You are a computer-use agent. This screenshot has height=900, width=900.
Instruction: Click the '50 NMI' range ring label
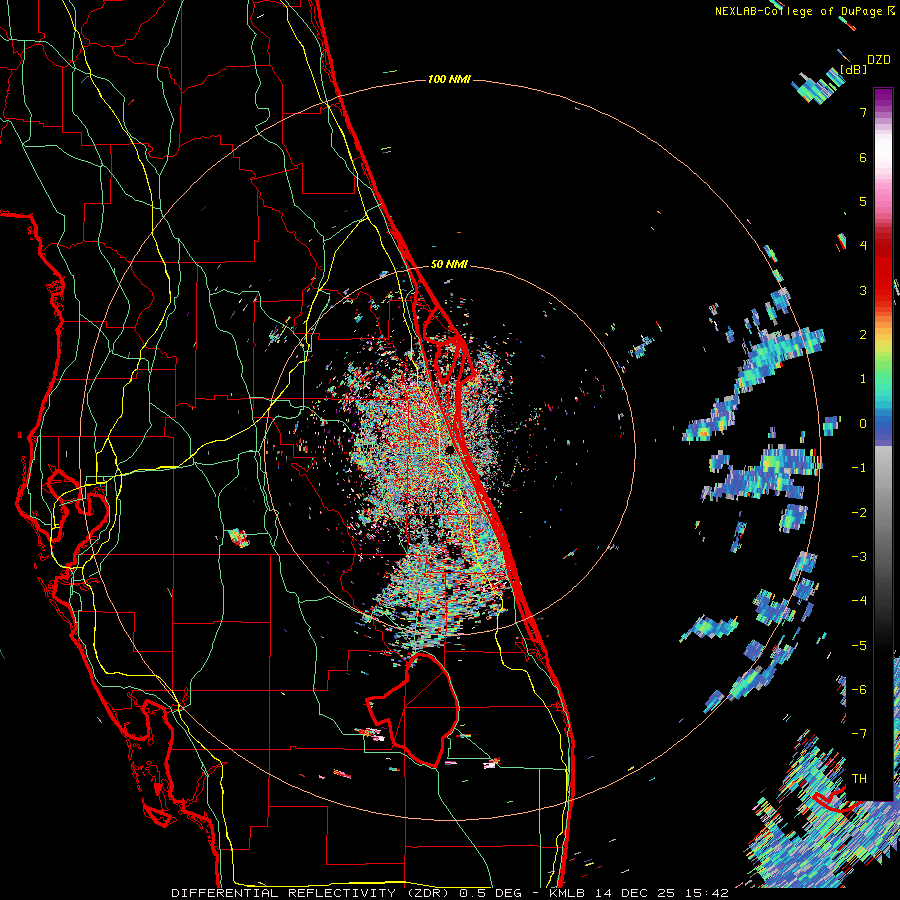pyautogui.click(x=449, y=264)
